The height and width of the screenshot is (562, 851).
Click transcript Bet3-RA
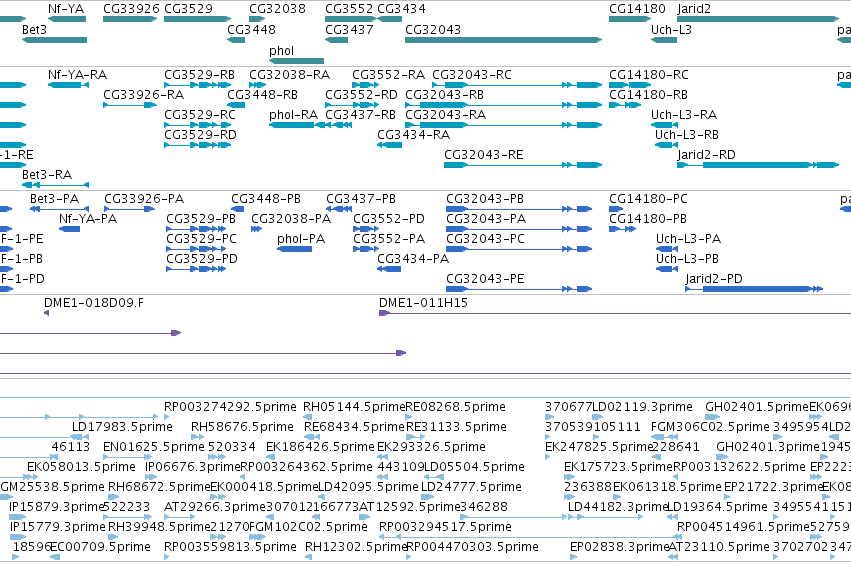pyautogui.click(x=47, y=175)
